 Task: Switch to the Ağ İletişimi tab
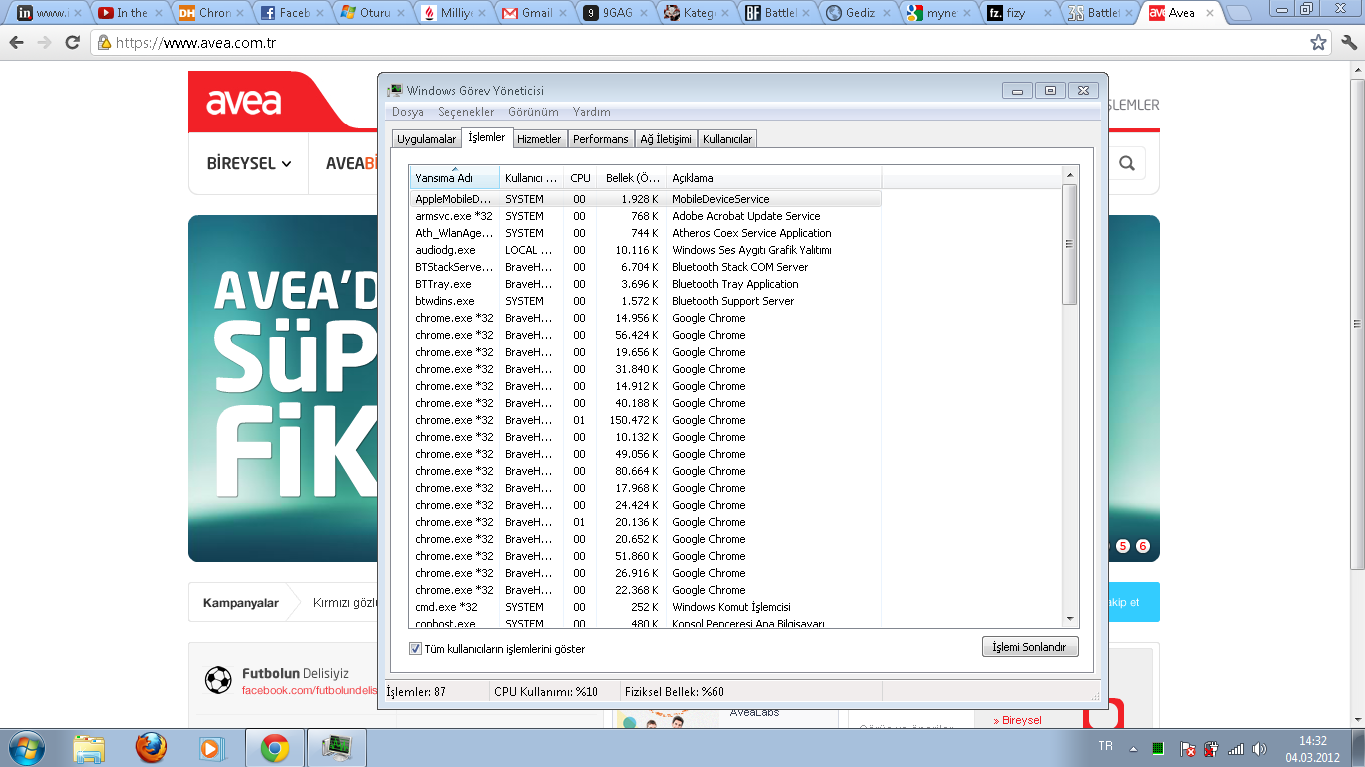(x=666, y=139)
